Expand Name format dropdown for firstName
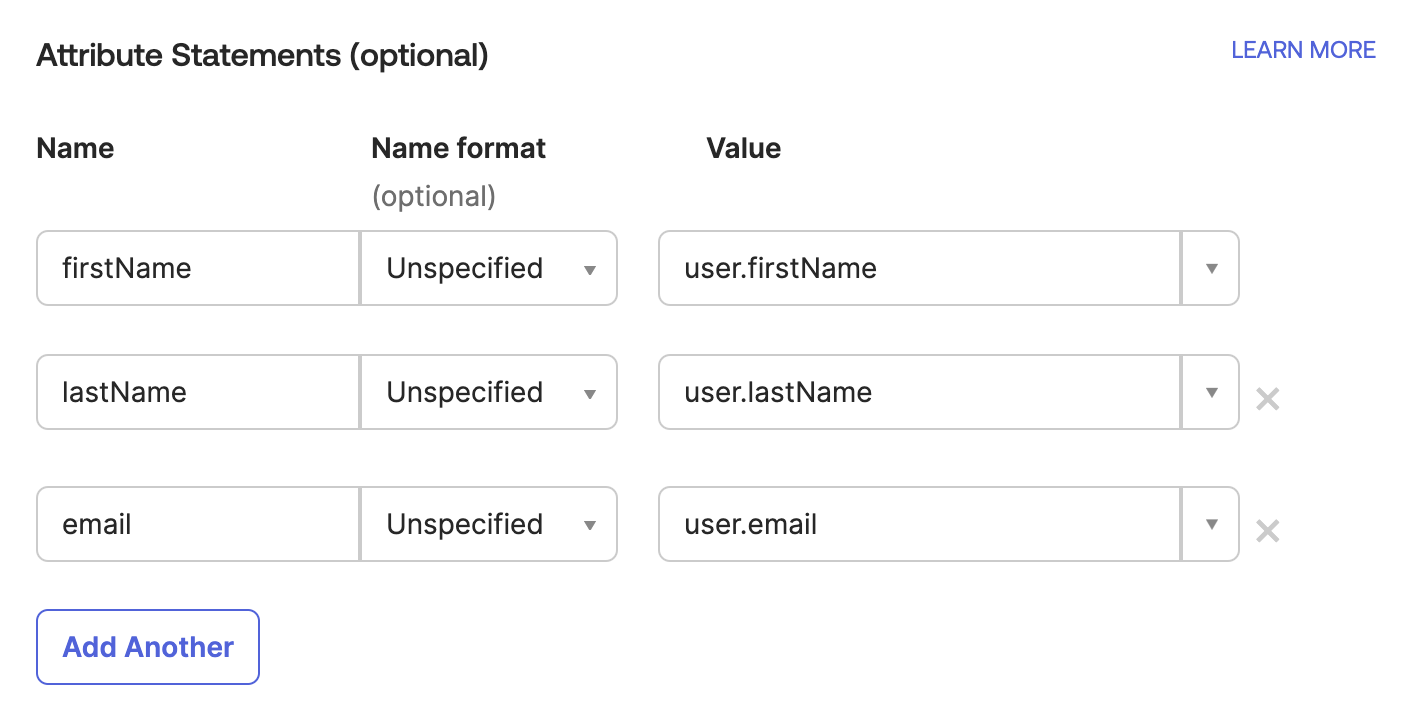The image size is (1422, 726). [x=489, y=269]
